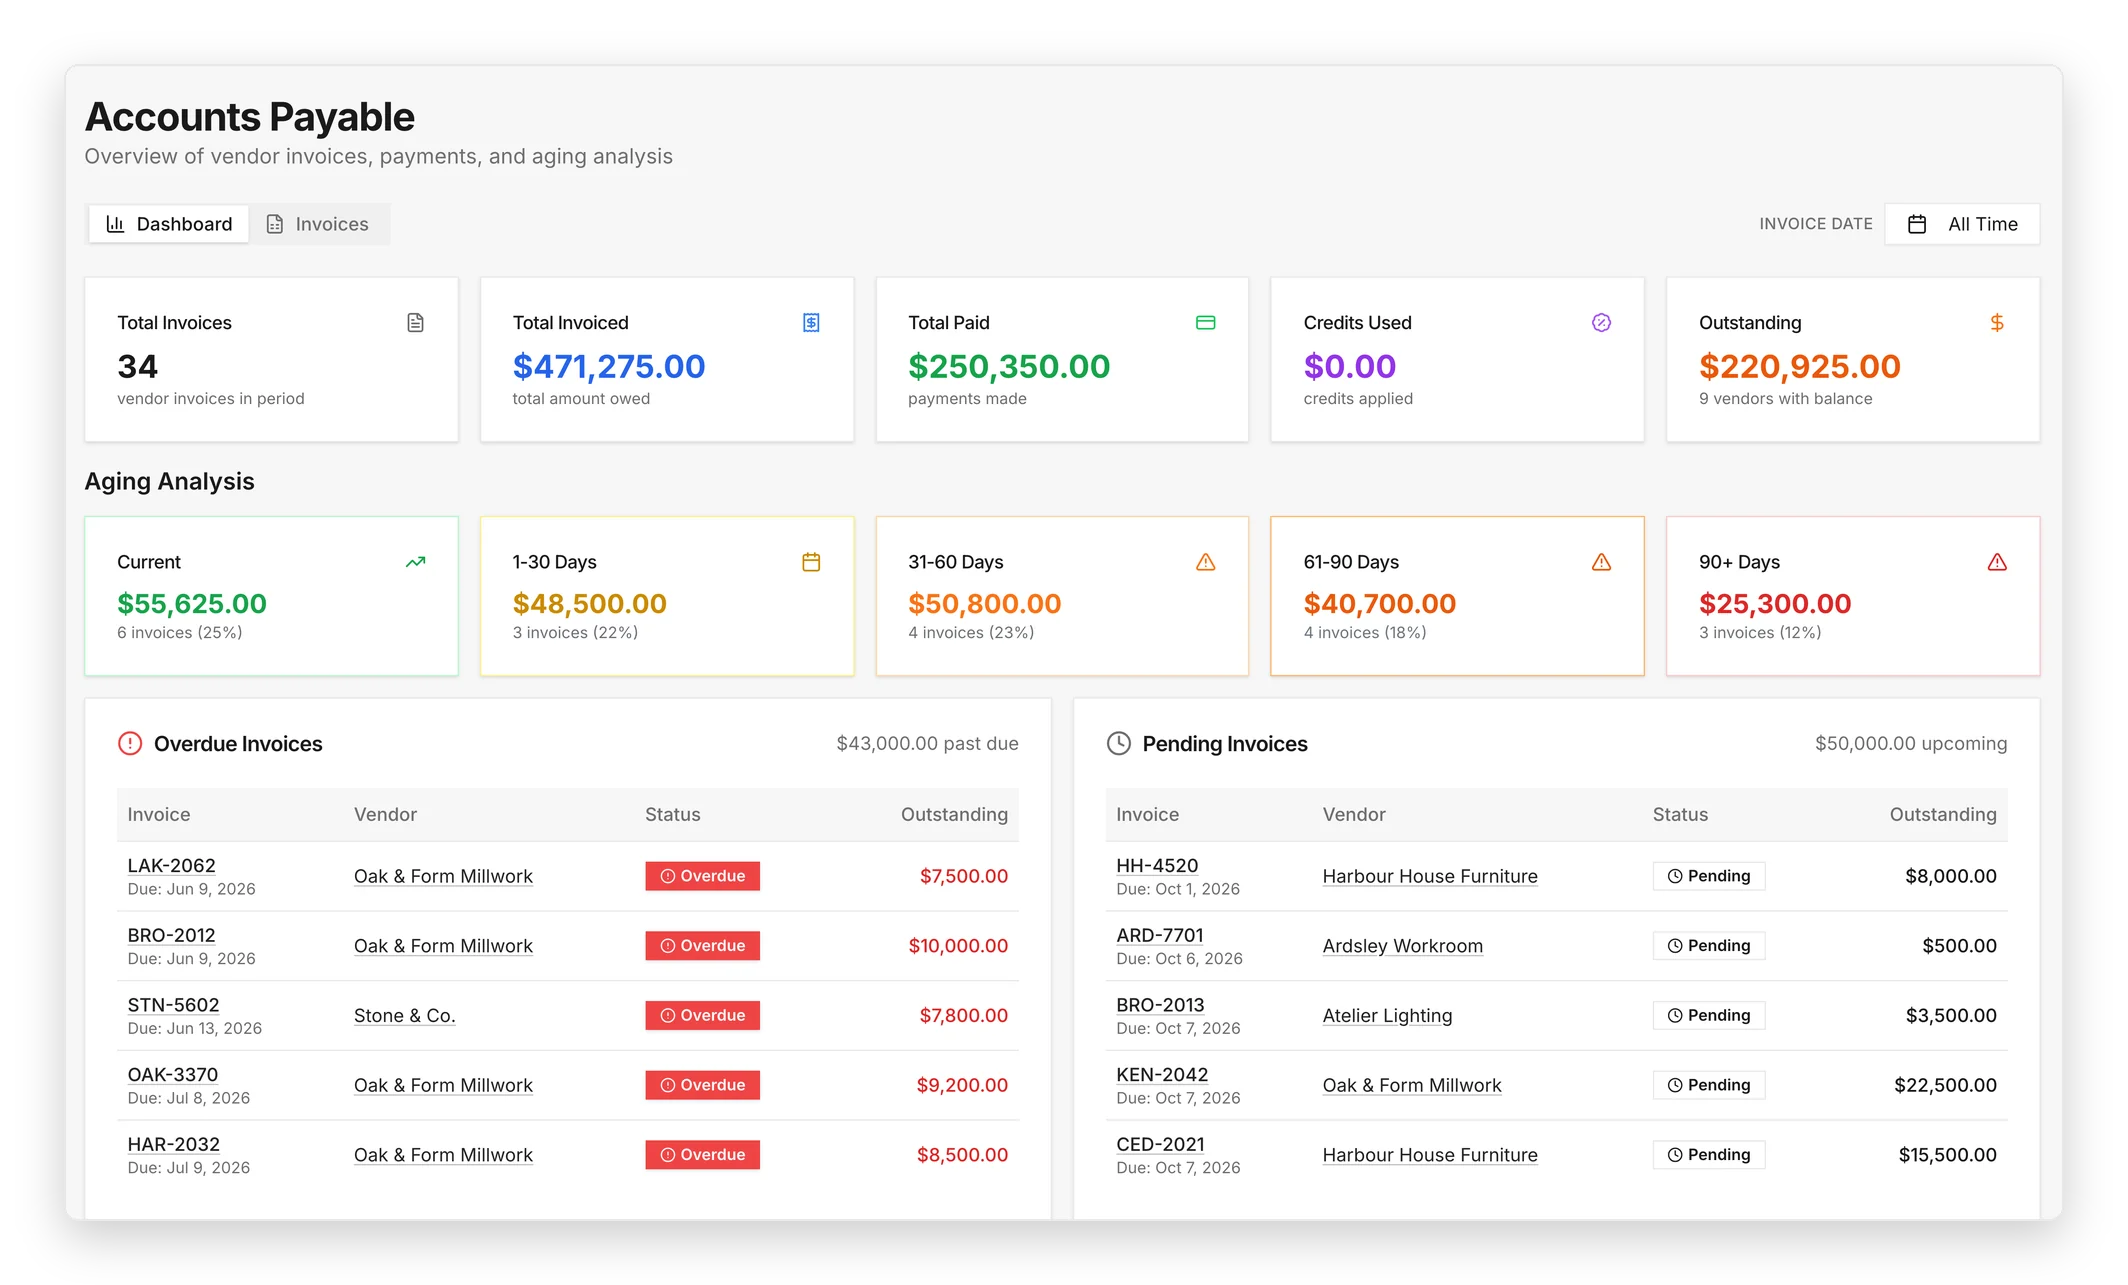Click the clock icon beside Pending Invoices
This screenshot has height=1285, width=2128.
click(1119, 743)
